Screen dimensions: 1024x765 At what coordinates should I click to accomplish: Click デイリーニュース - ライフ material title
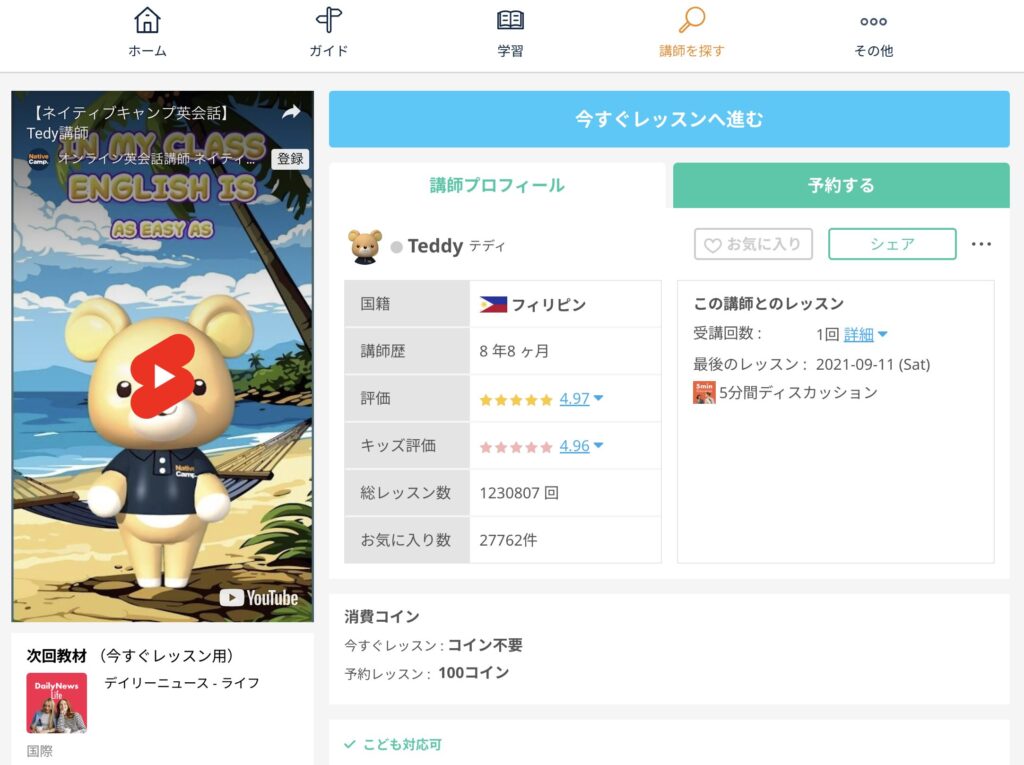[x=182, y=683]
